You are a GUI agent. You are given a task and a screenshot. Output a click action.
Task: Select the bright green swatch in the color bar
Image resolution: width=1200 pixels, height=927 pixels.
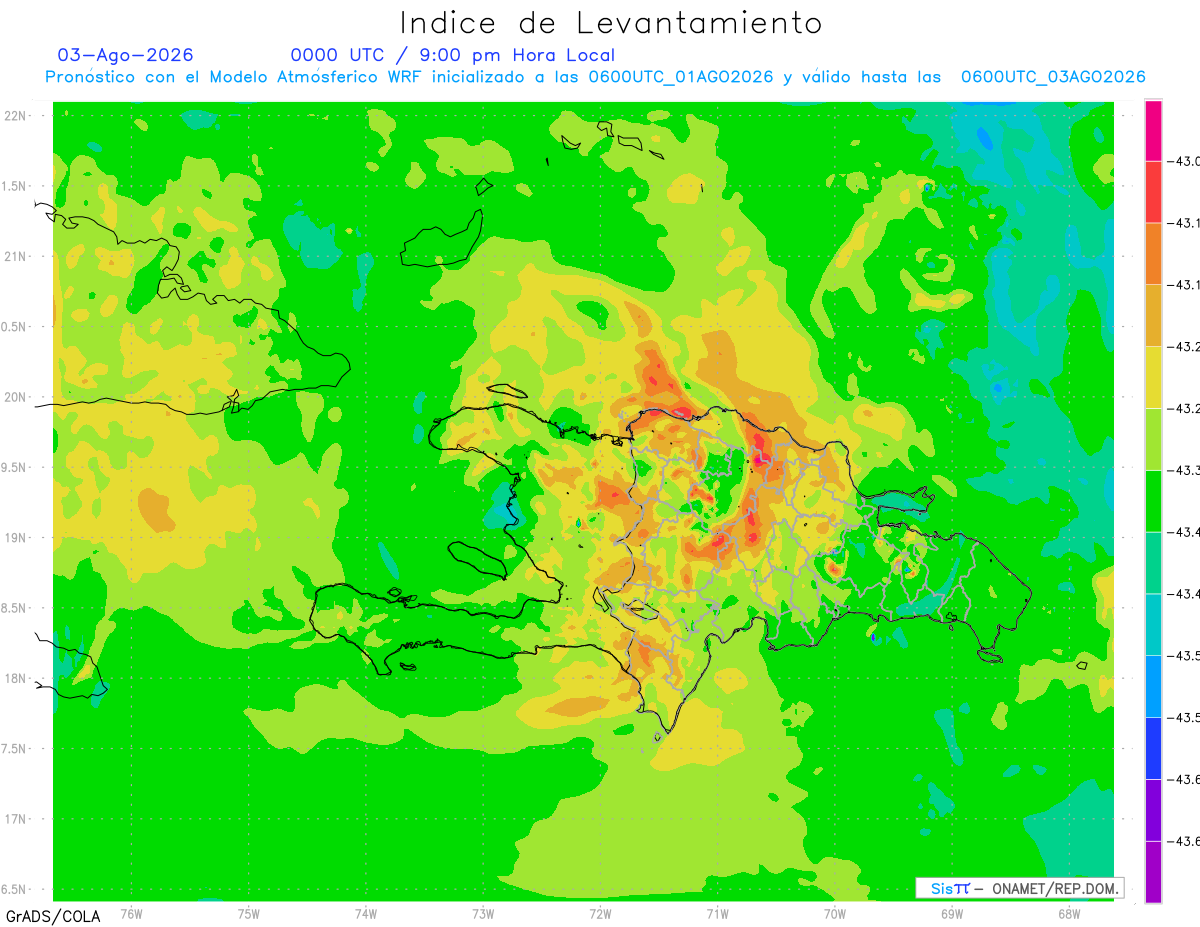pos(1153,501)
